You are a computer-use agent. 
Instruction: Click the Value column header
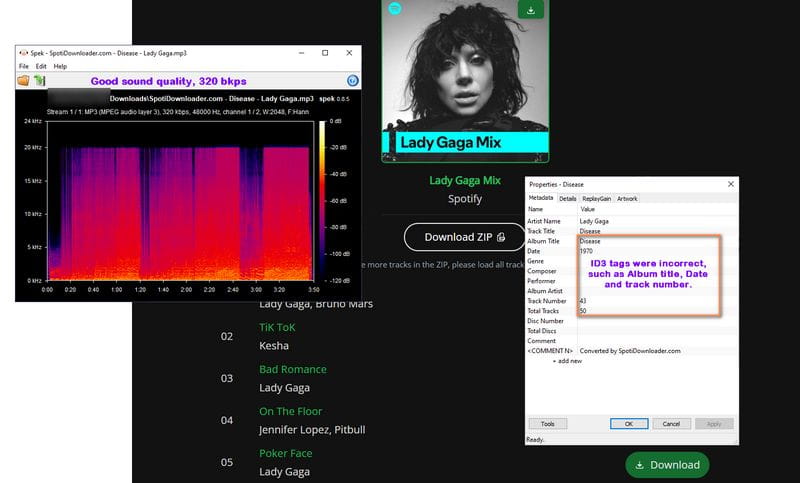click(588, 209)
